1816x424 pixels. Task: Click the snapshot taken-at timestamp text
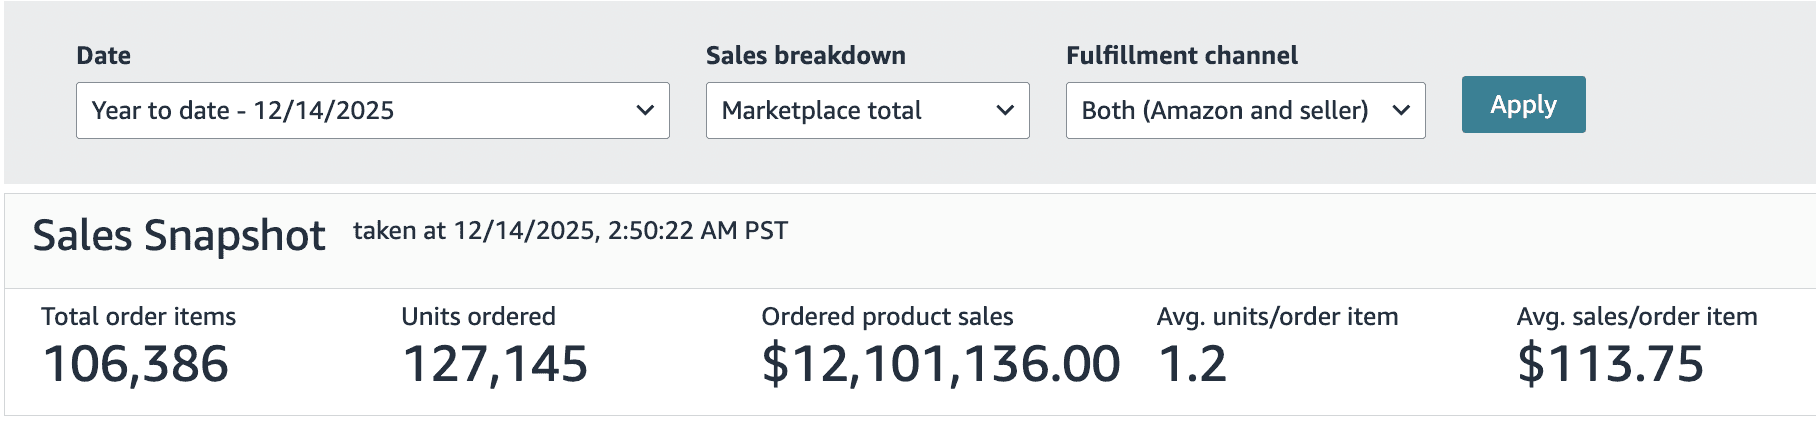click(570, 231)
